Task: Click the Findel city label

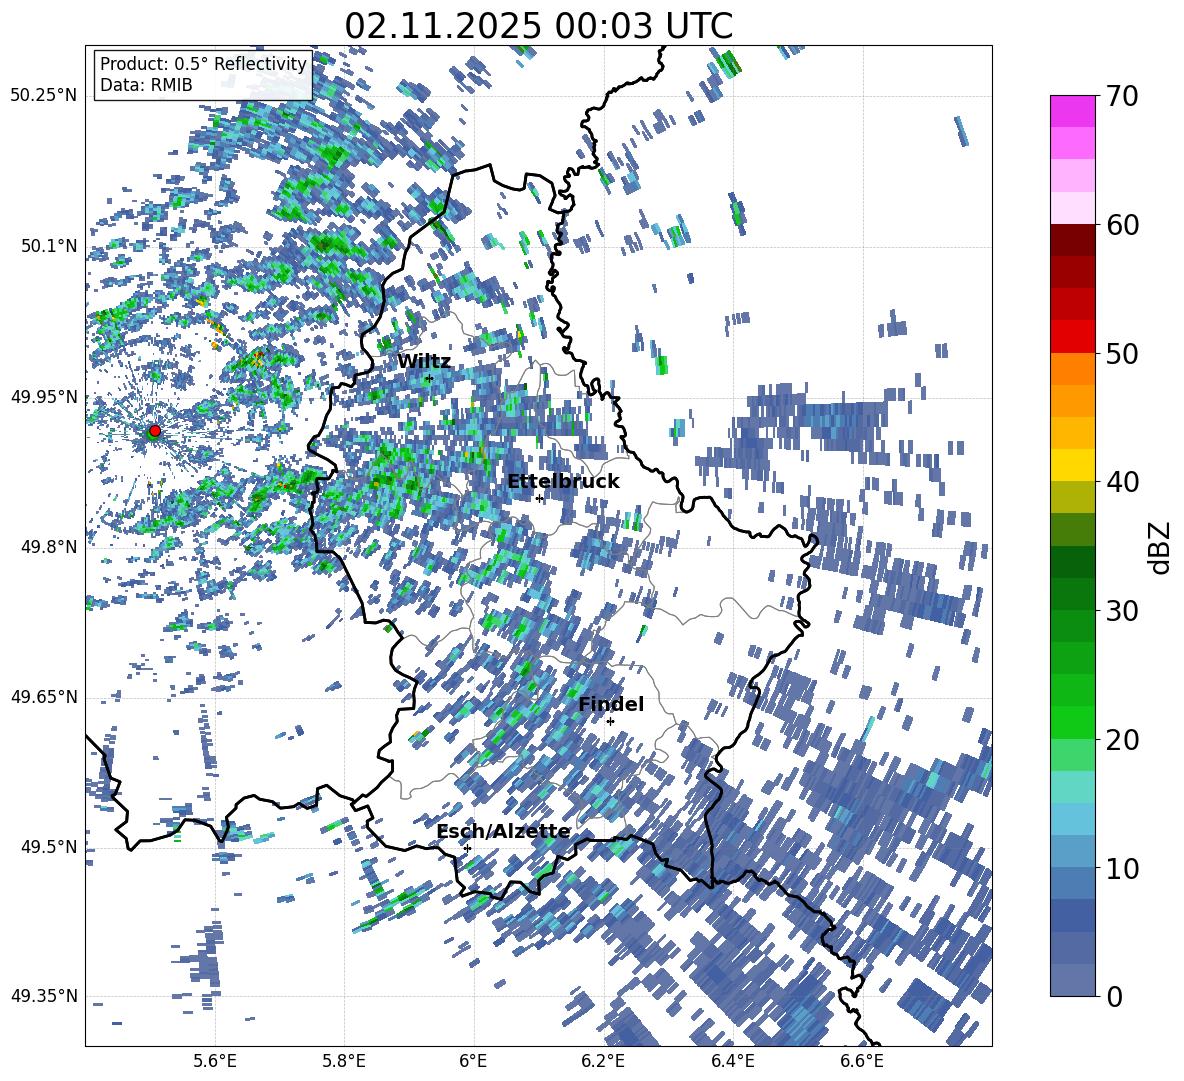Action: (611, 704)
